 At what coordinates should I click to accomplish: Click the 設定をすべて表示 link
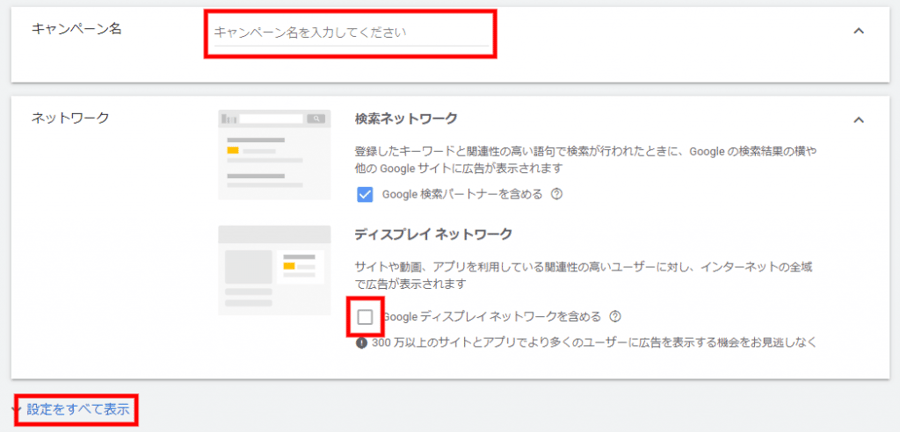coord(77,410)
